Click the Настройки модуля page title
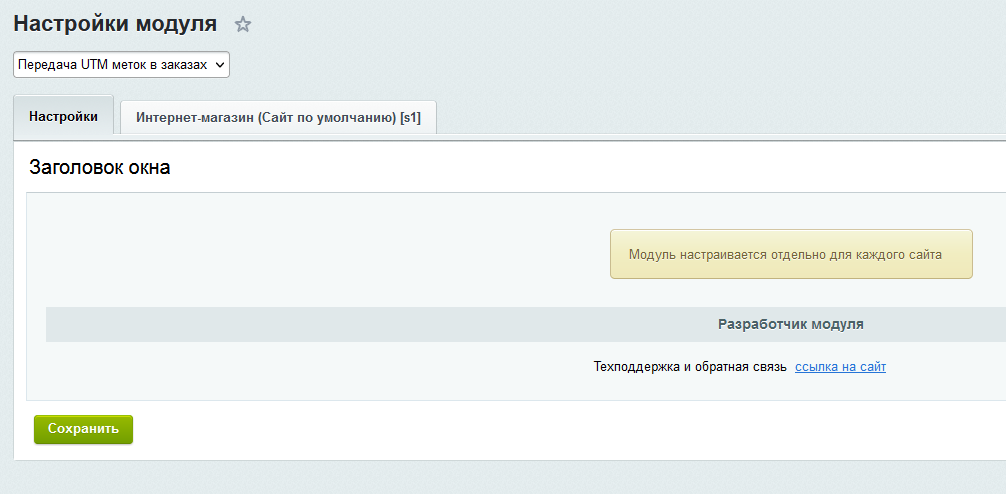Screen dimensions: 1006x494 click(115, 24)
